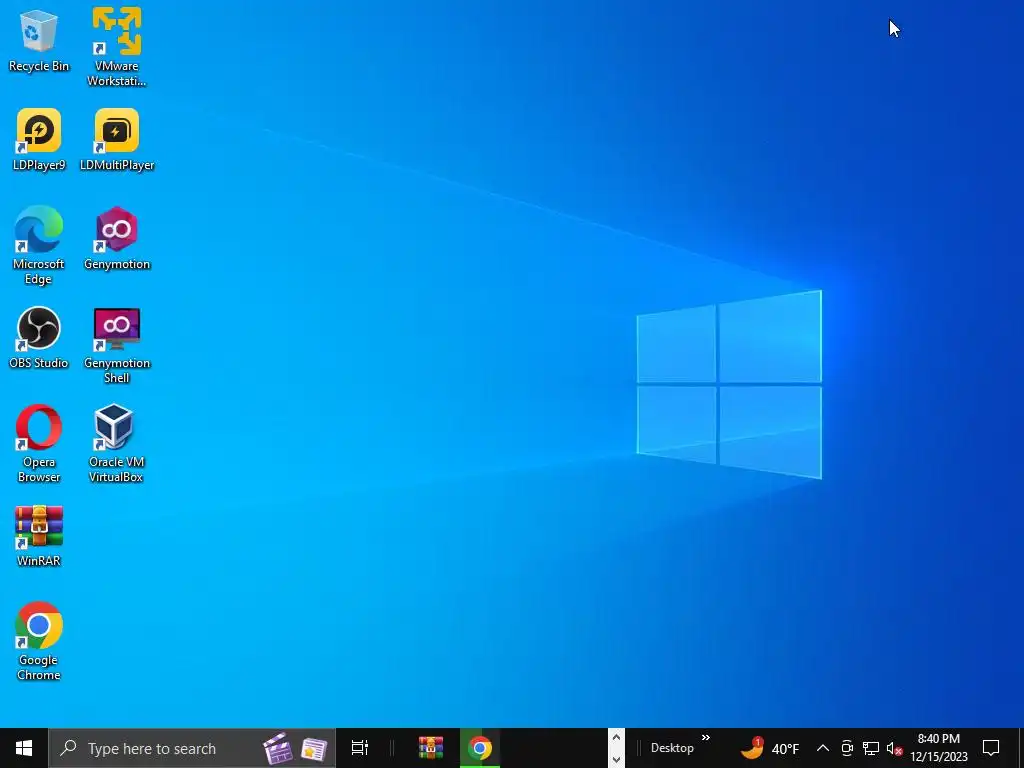Open the Windows Start menu

[x=24, y=748]
